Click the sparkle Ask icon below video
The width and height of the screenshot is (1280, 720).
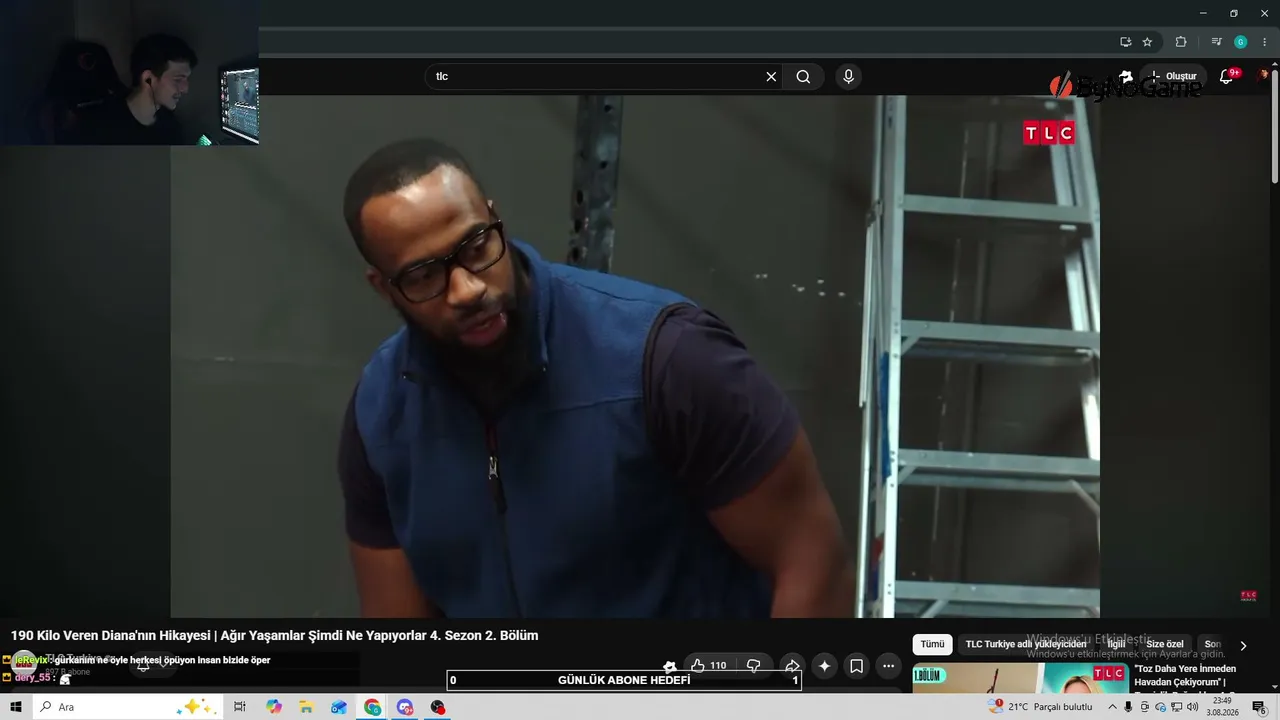click(x=824, y=666)
